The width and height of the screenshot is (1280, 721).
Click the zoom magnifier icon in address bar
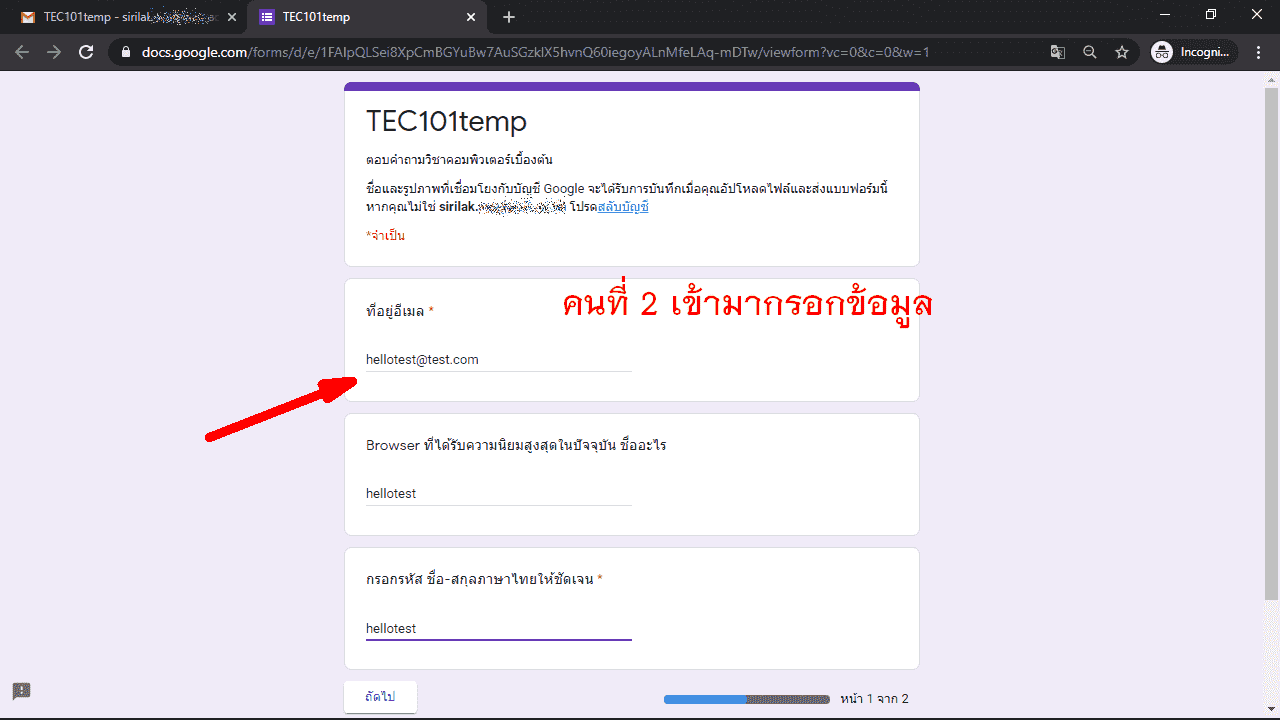[1090, 52]
